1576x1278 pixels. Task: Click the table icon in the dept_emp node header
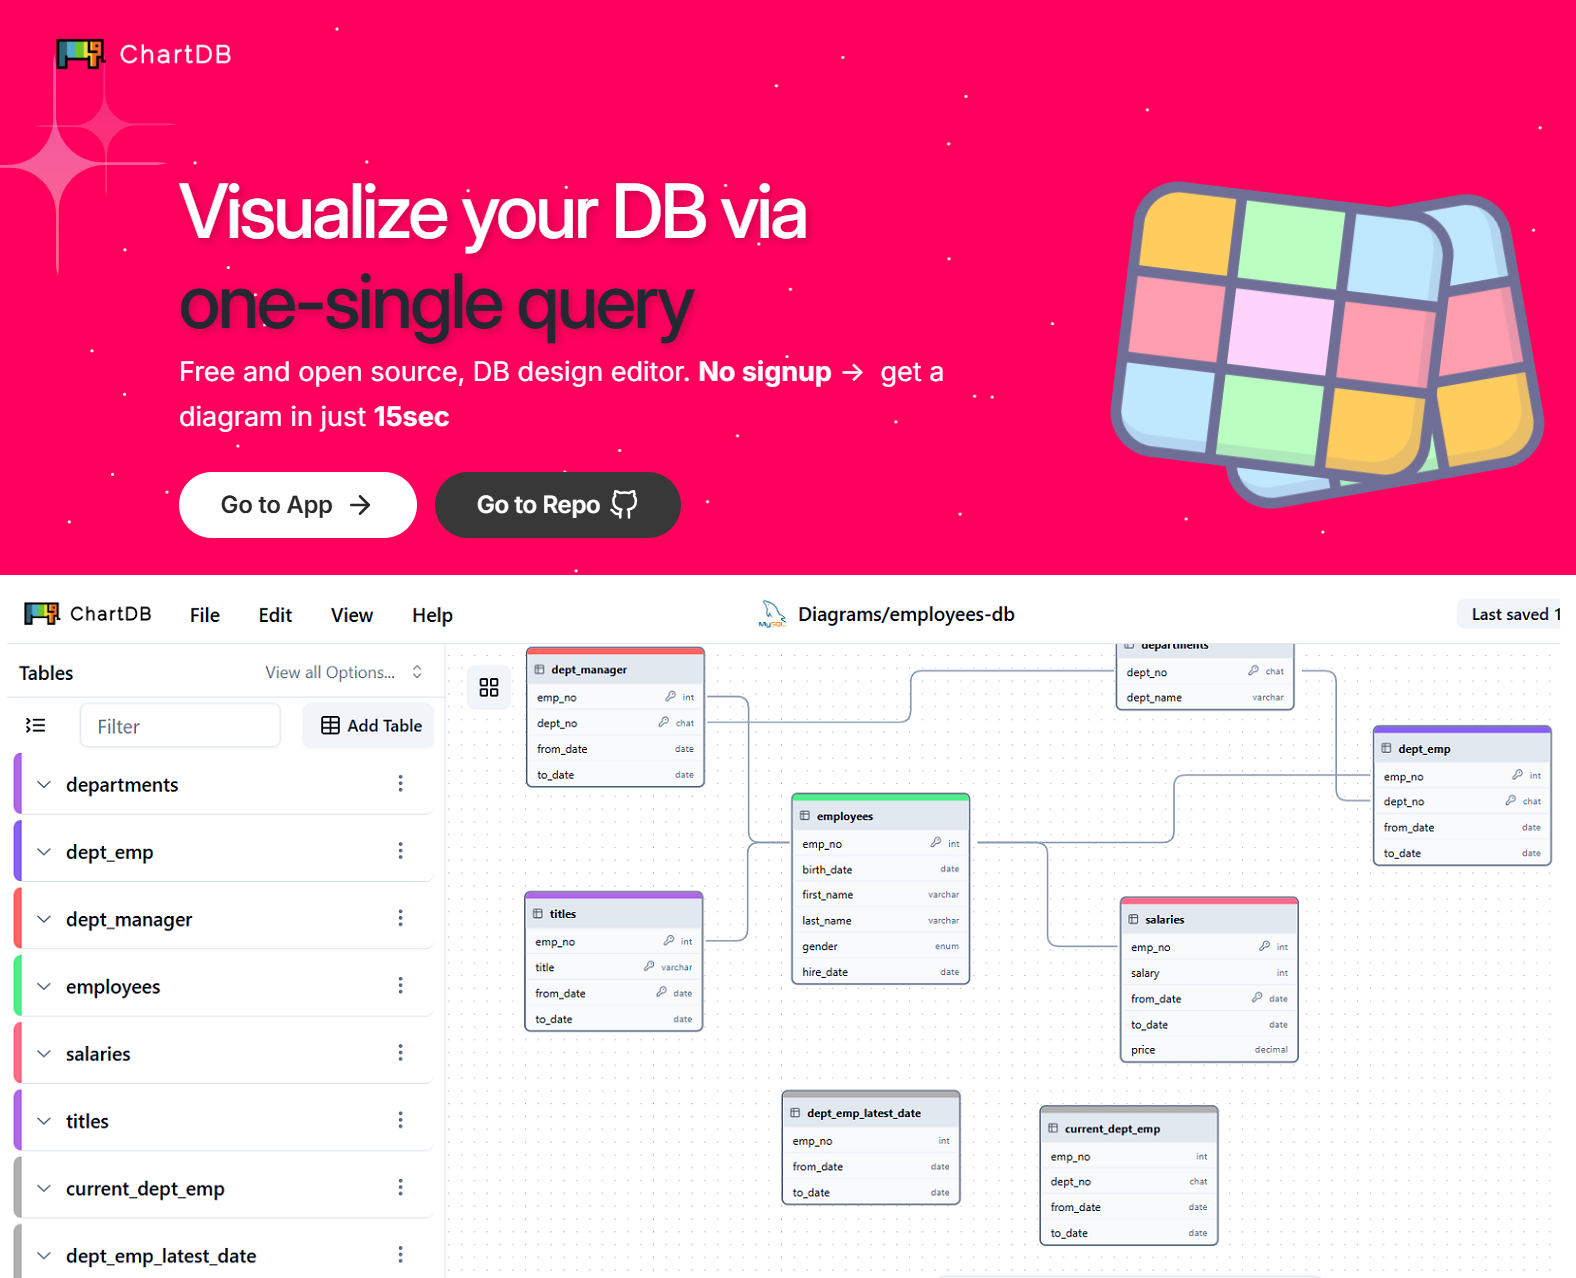(x=1386, y=748)
